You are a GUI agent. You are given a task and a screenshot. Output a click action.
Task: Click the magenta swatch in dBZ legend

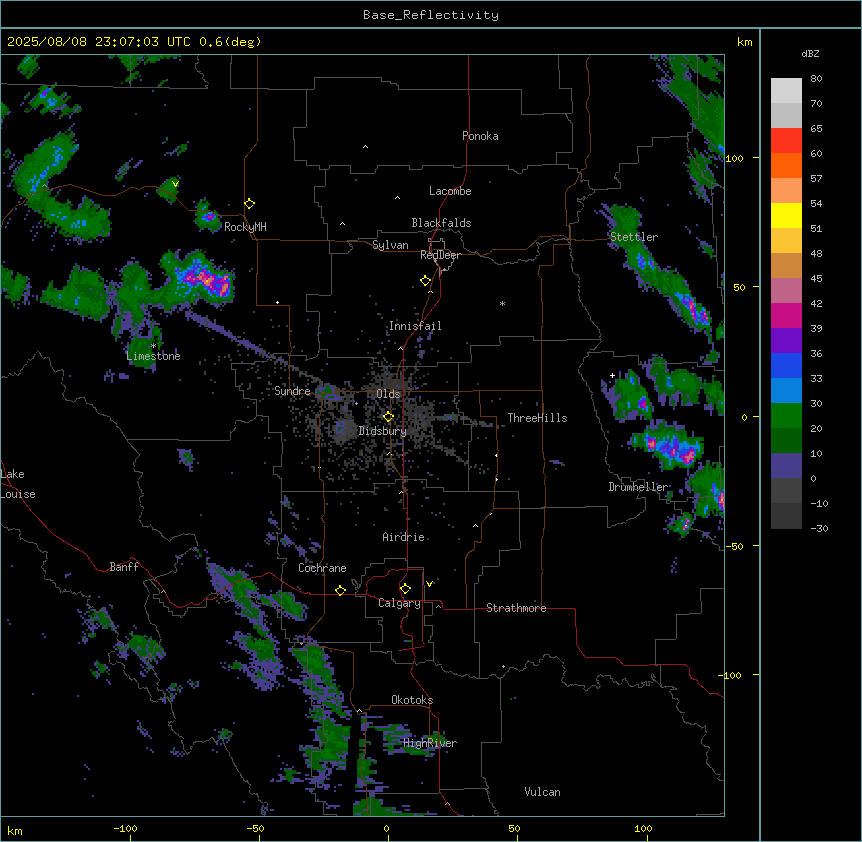(786, 315)
